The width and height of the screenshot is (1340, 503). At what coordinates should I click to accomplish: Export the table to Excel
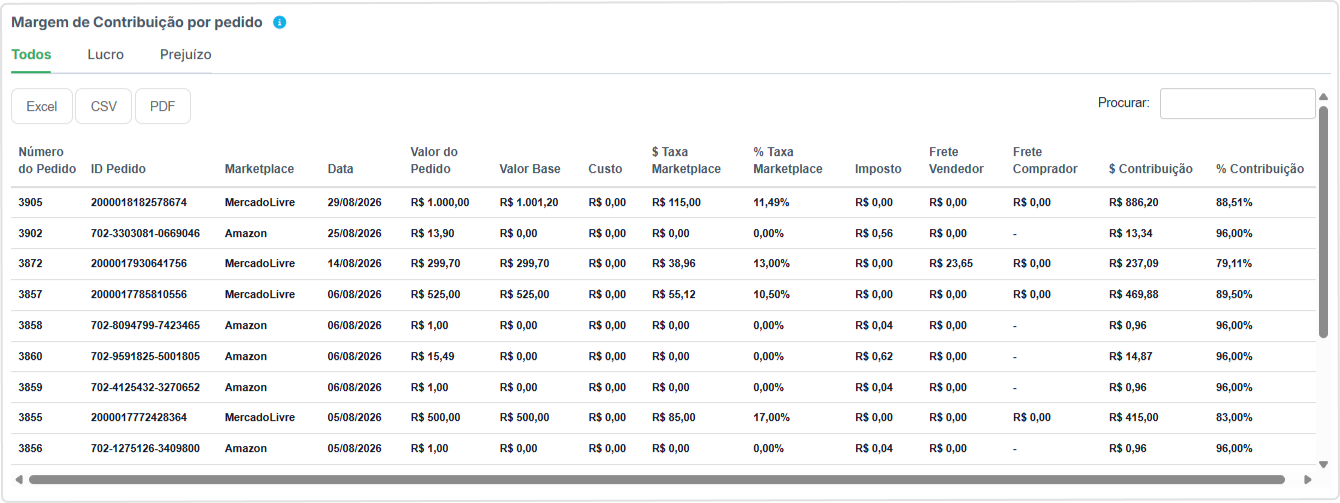(x=42, y=106)
